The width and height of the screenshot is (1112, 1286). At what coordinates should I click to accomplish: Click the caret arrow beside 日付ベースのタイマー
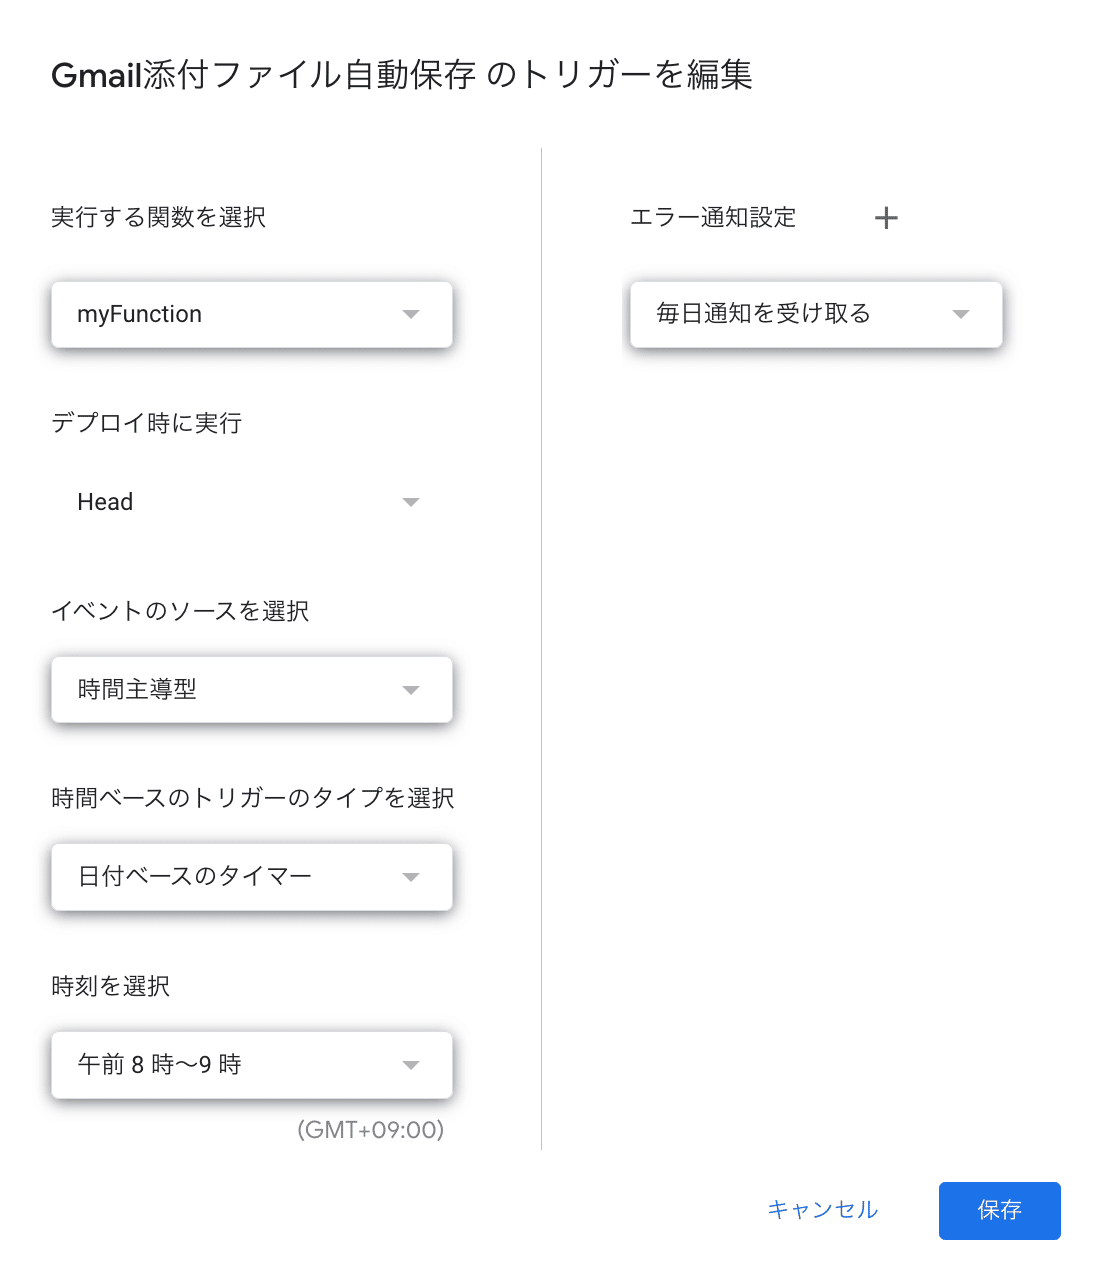click(411, 877)
